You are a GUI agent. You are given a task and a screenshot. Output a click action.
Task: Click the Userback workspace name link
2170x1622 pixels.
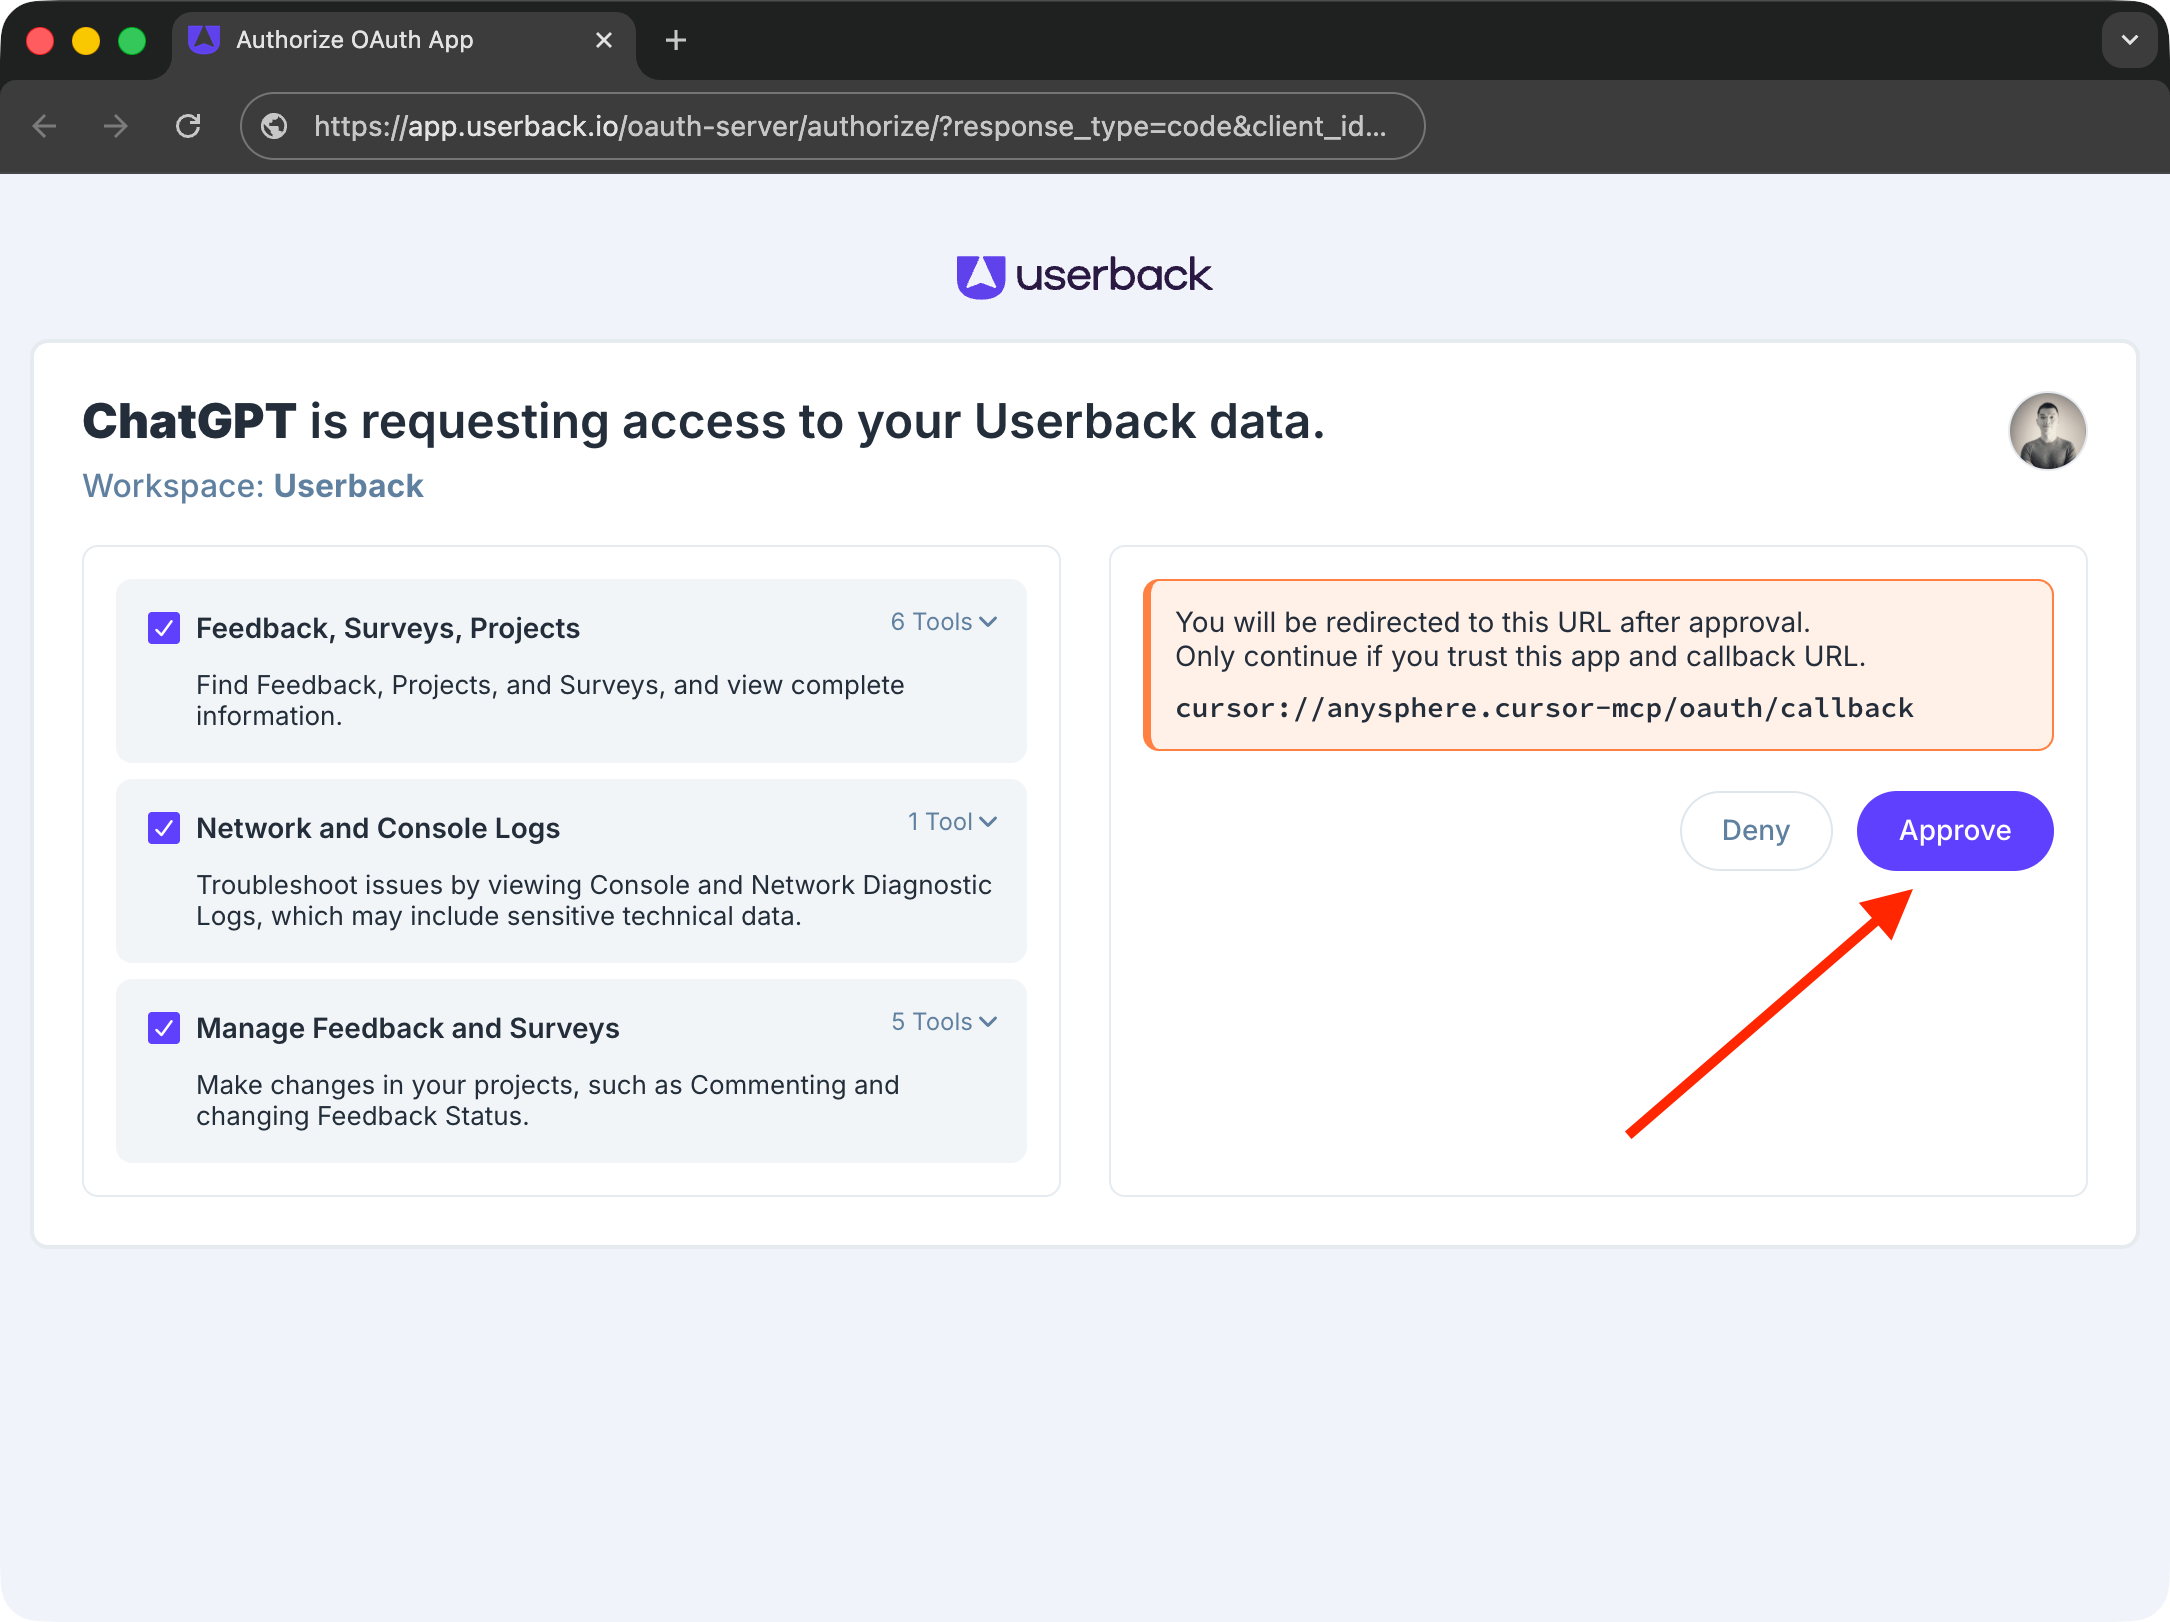pyautogui.click(x=348, y=486)
